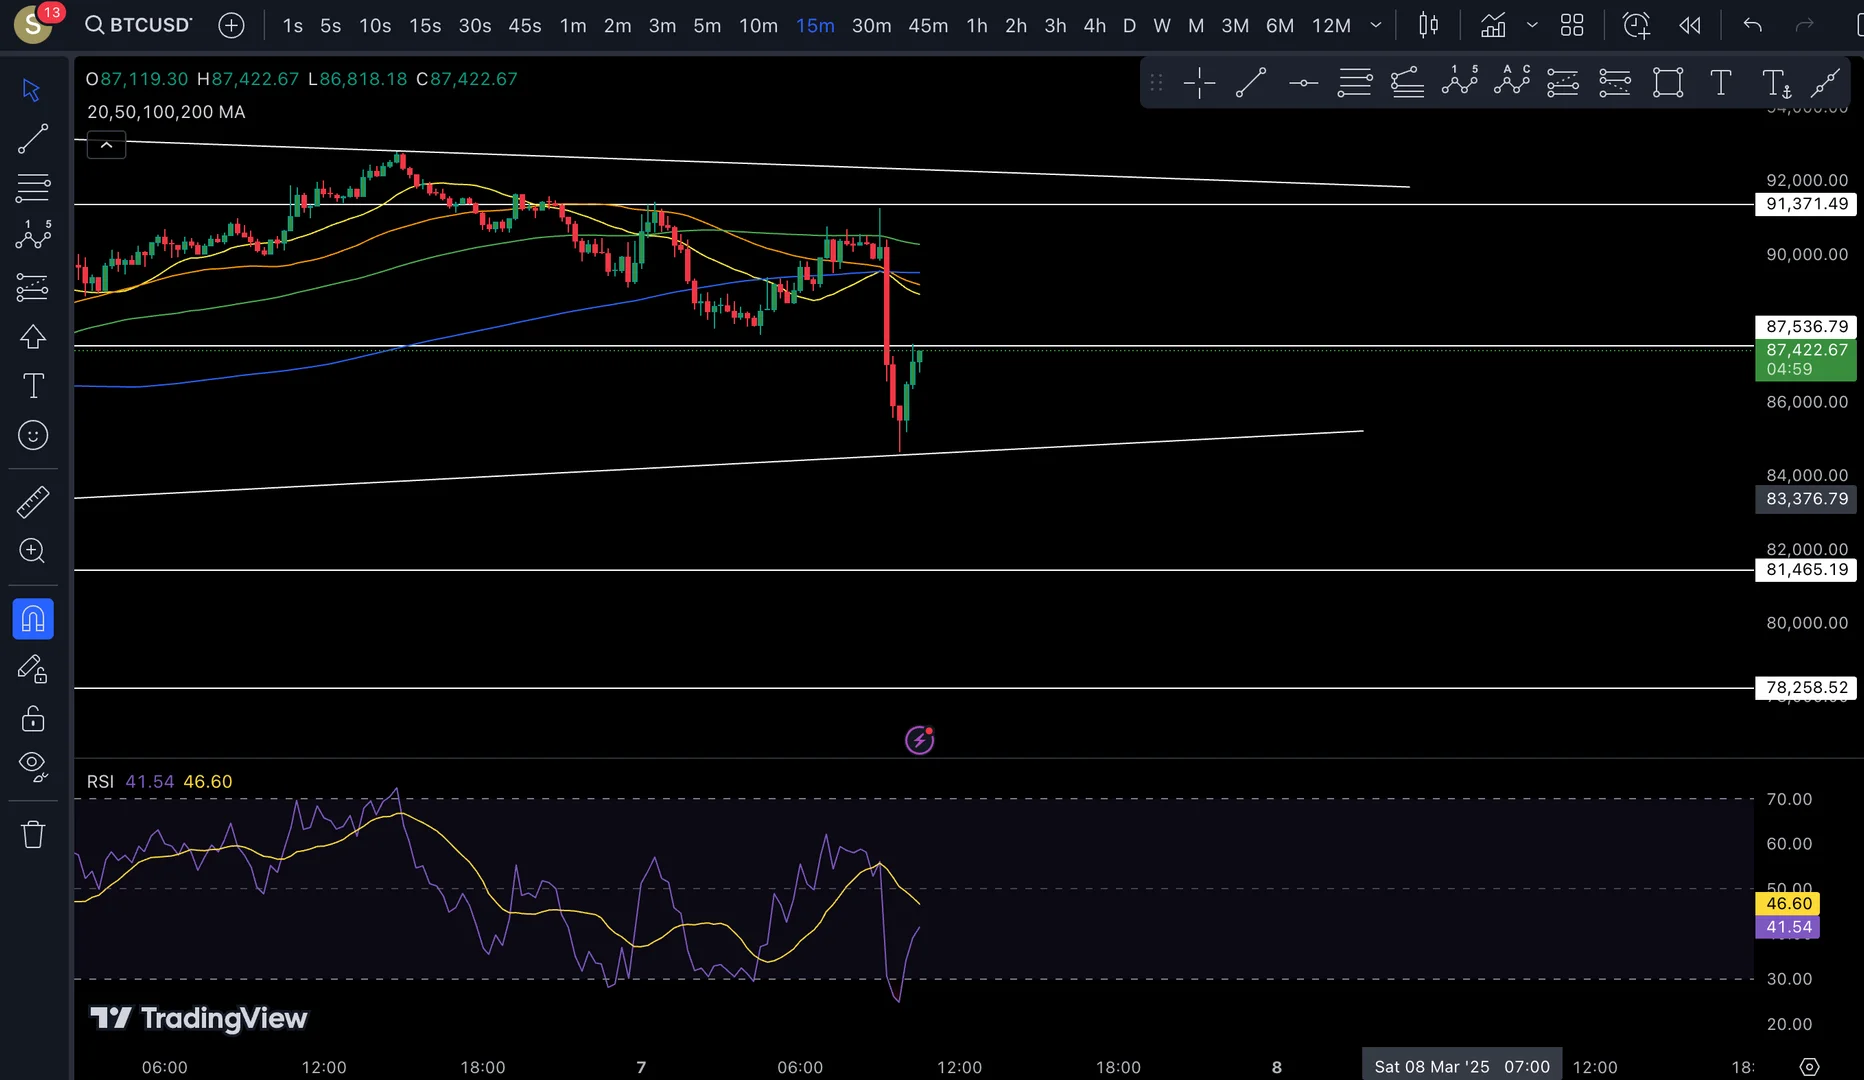Click the bar replay rewind icon
The width and height of the screenshot is (1864, 1080).
coord(1690,25)
